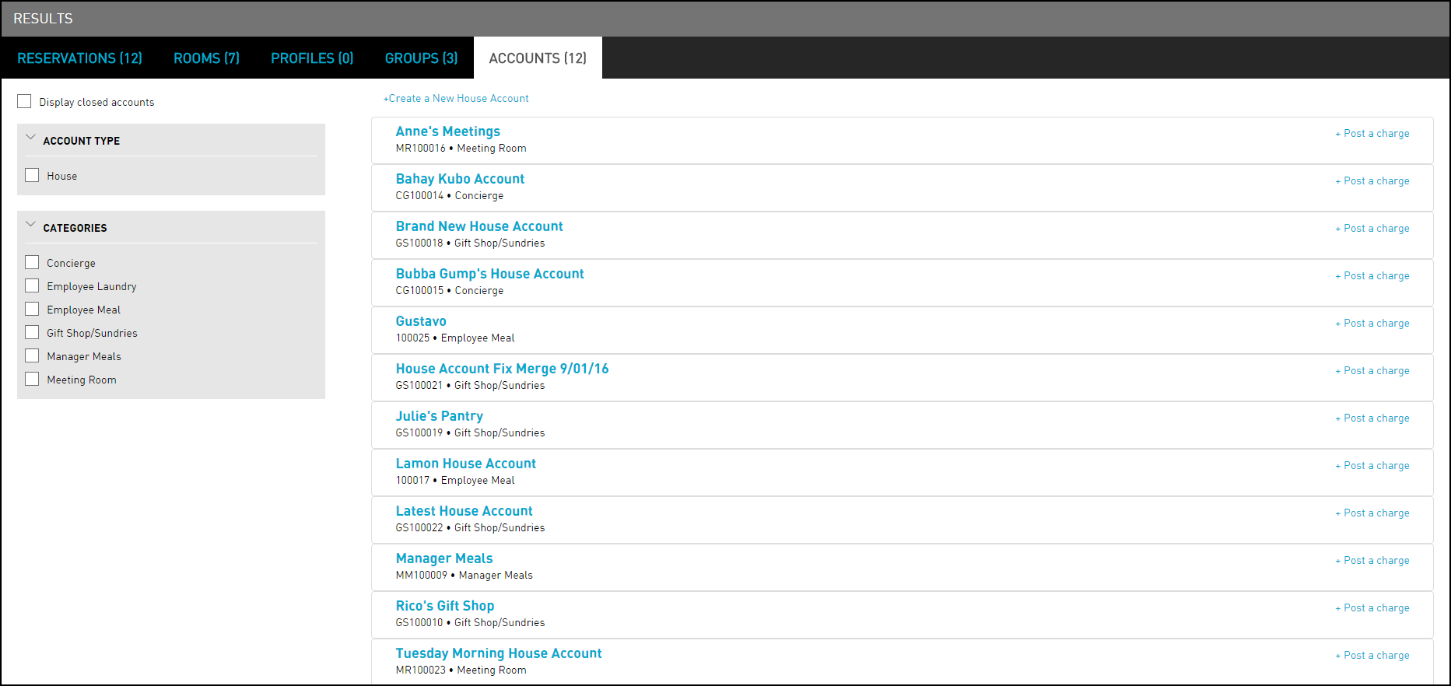Open House Account Fix Merge 9/01/16
This screenshot has height=686, width=1451.
tap(502, 369)
